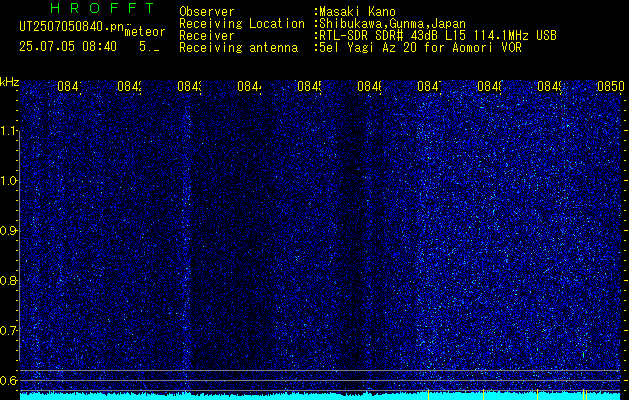Image resolution: width=629 pixels, height=400 pixels.
Task: Click the 1.1 kHz frequency label
Action: pos(9,131)
